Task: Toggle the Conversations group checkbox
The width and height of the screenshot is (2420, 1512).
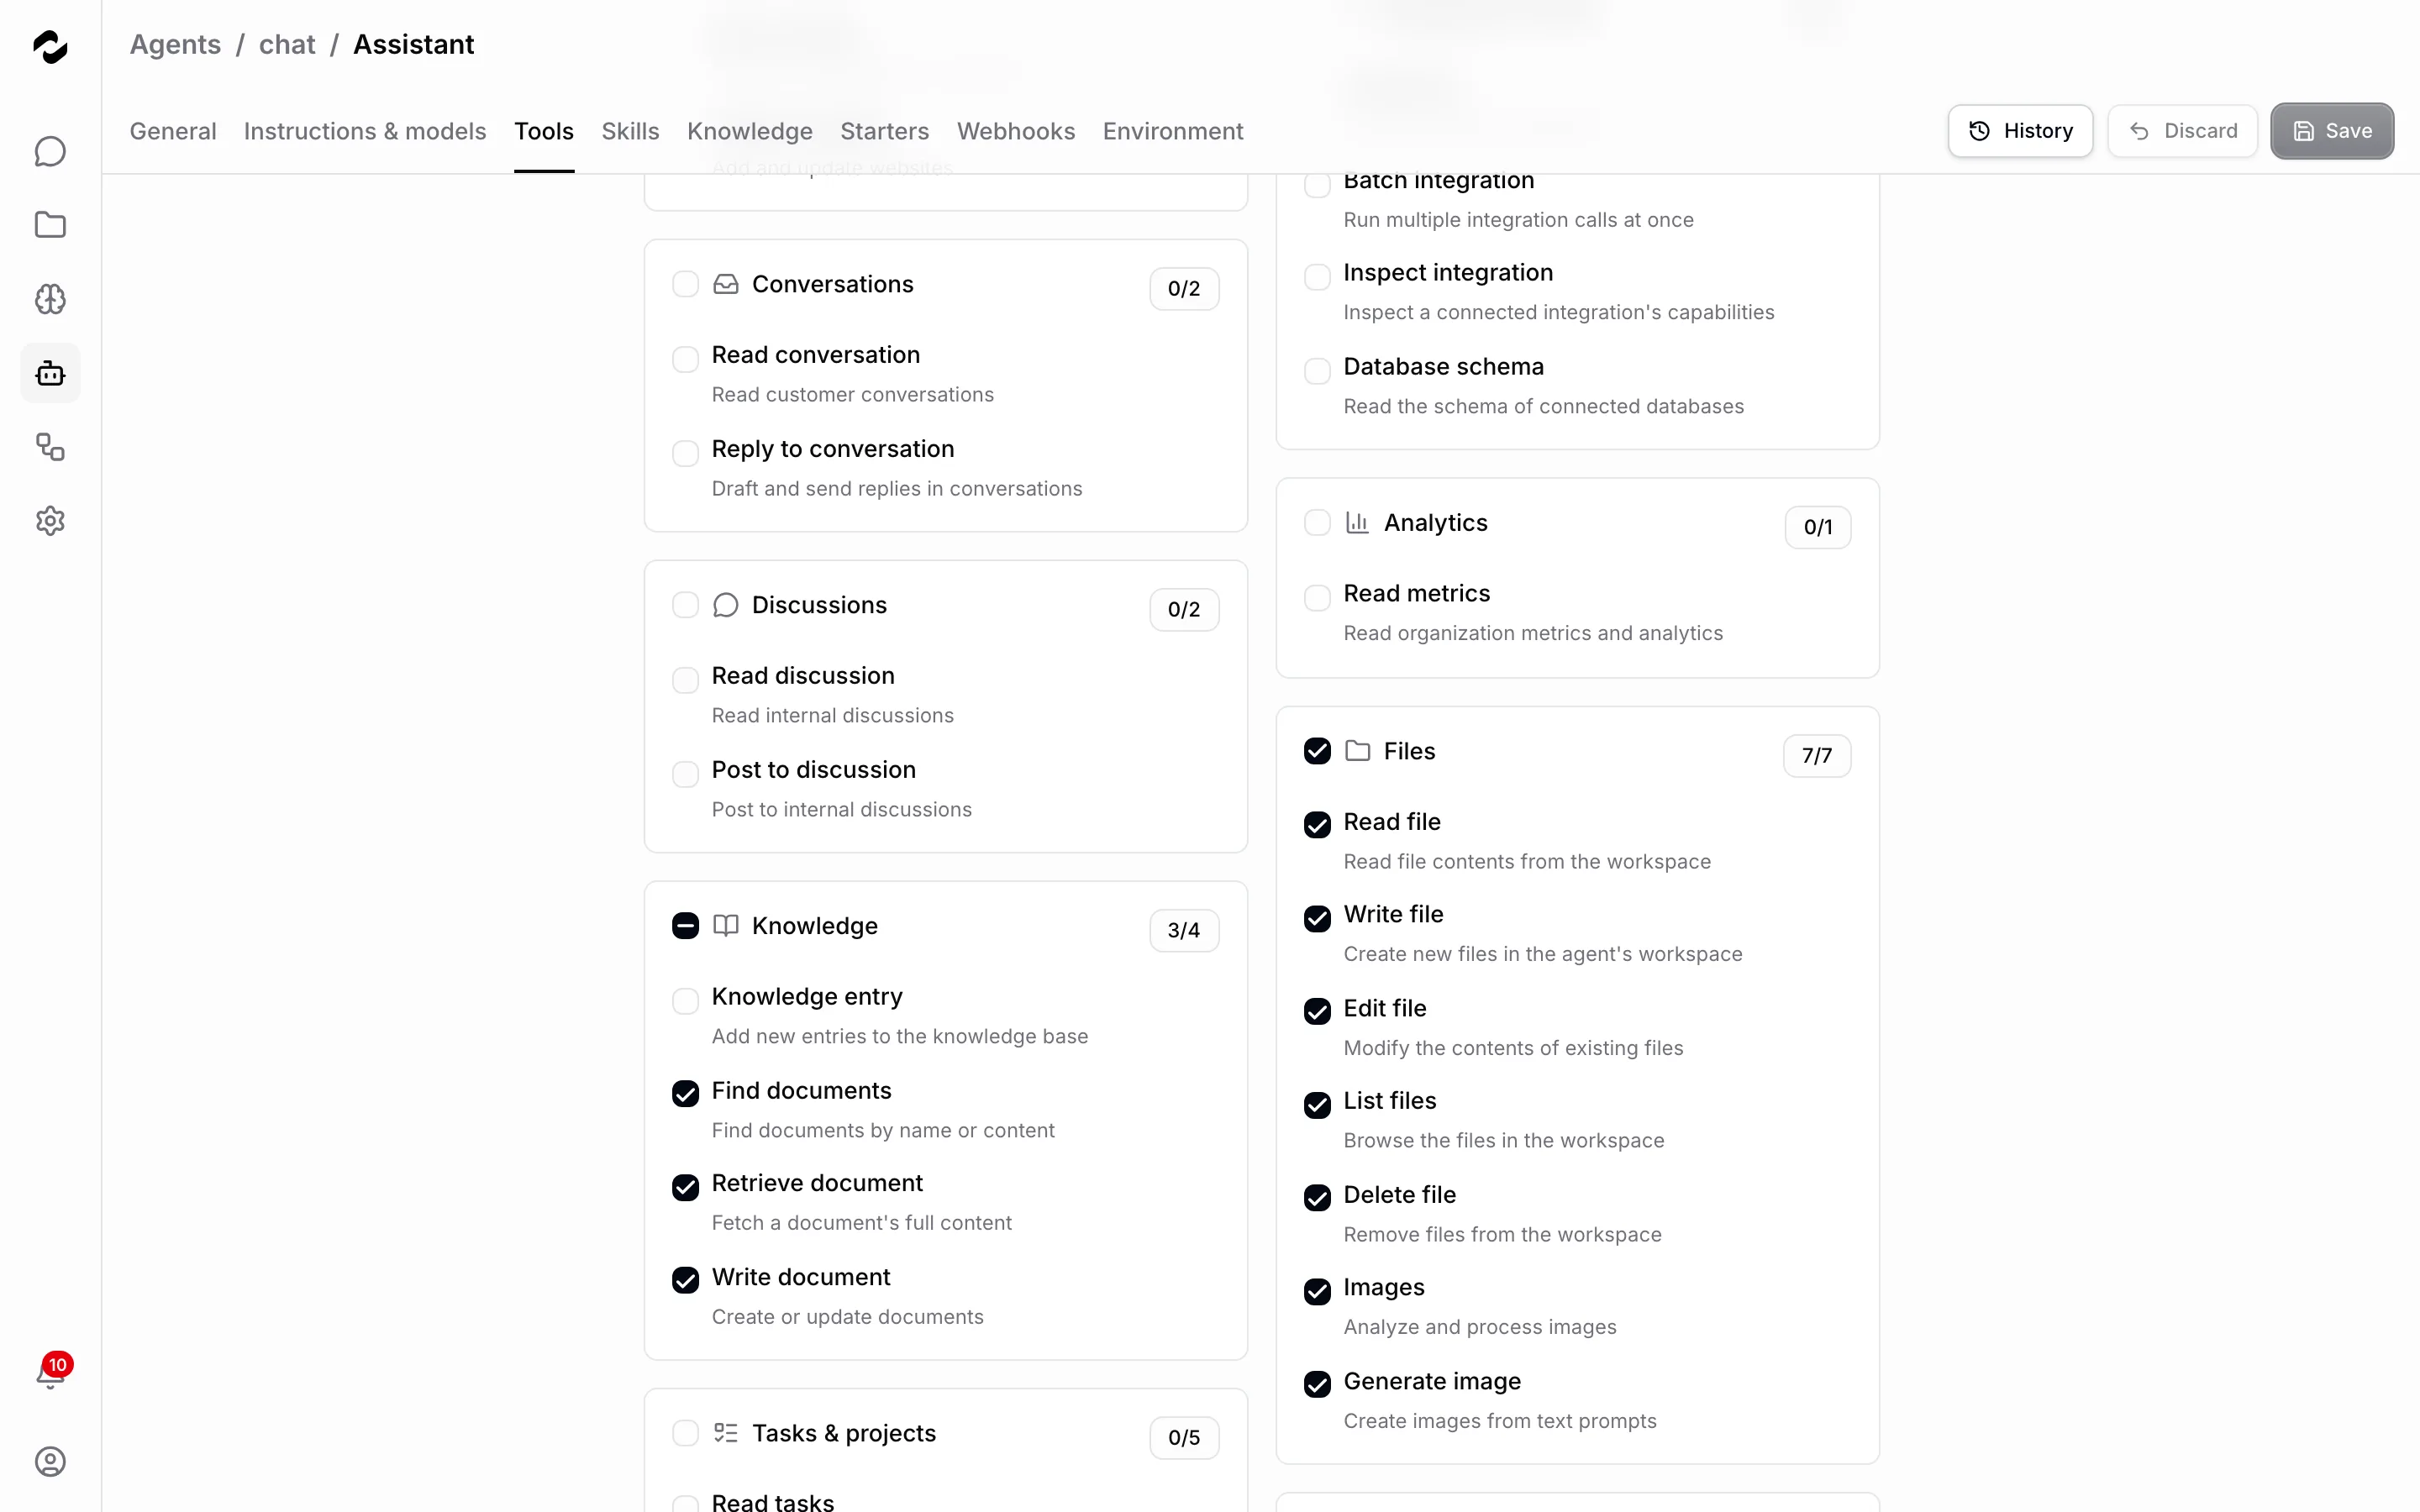Action: click(685, 284)
